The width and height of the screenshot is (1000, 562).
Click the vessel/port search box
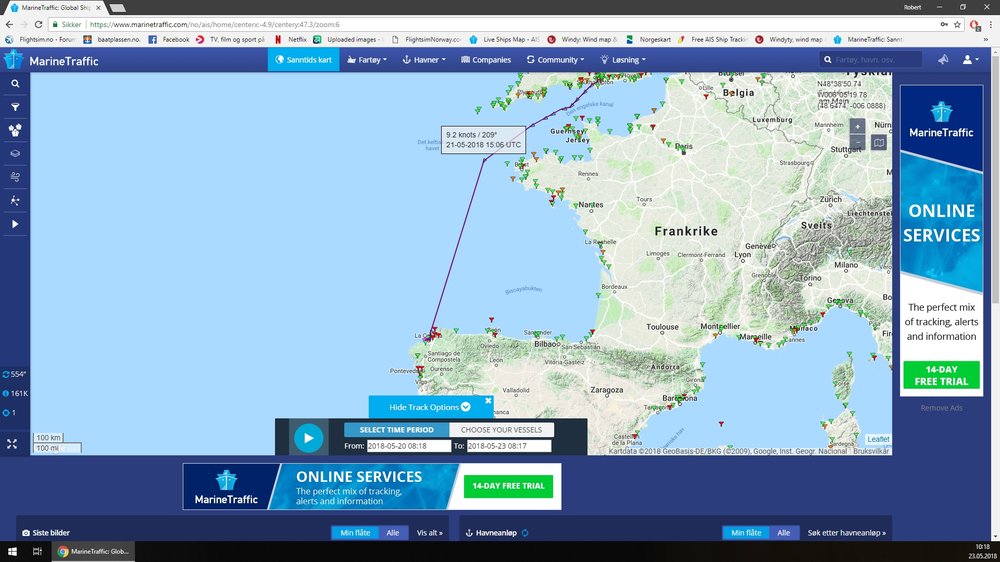[x=871, y=59]
